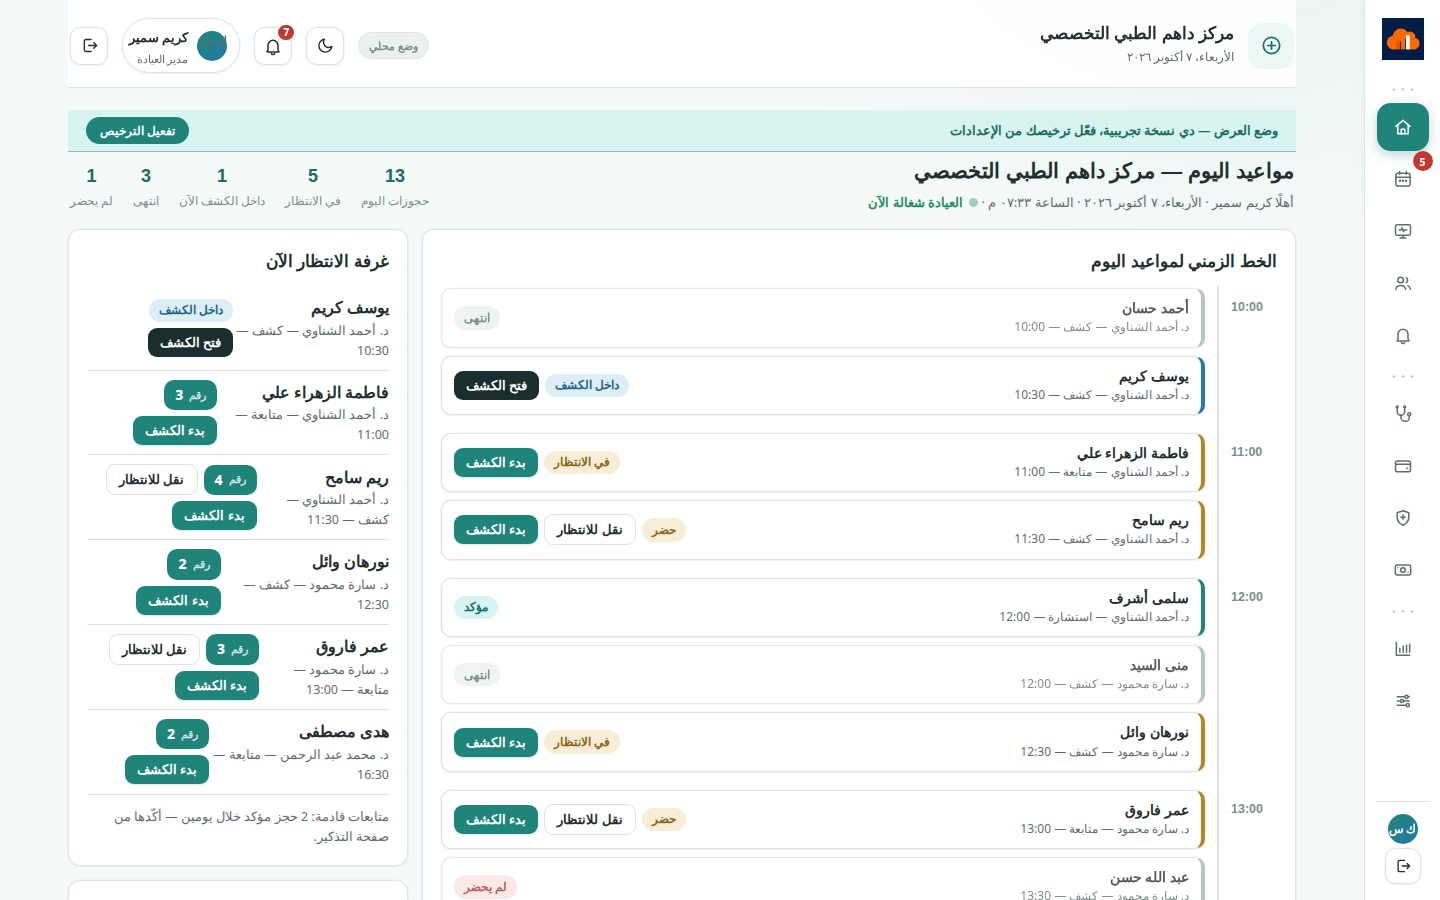Open the cash payments sidebar icon
The height and width of the screenshot is (900, 1440).
(1402, 570)
